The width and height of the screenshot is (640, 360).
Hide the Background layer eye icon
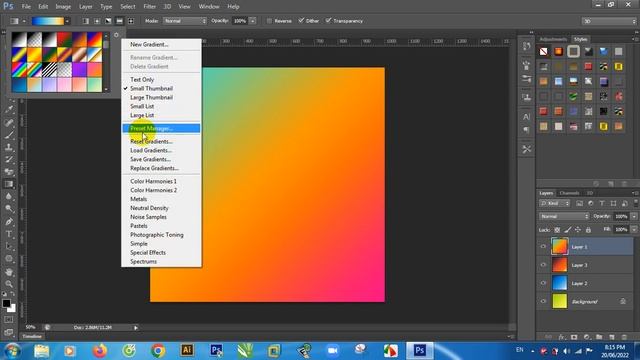tap(543, 301)
